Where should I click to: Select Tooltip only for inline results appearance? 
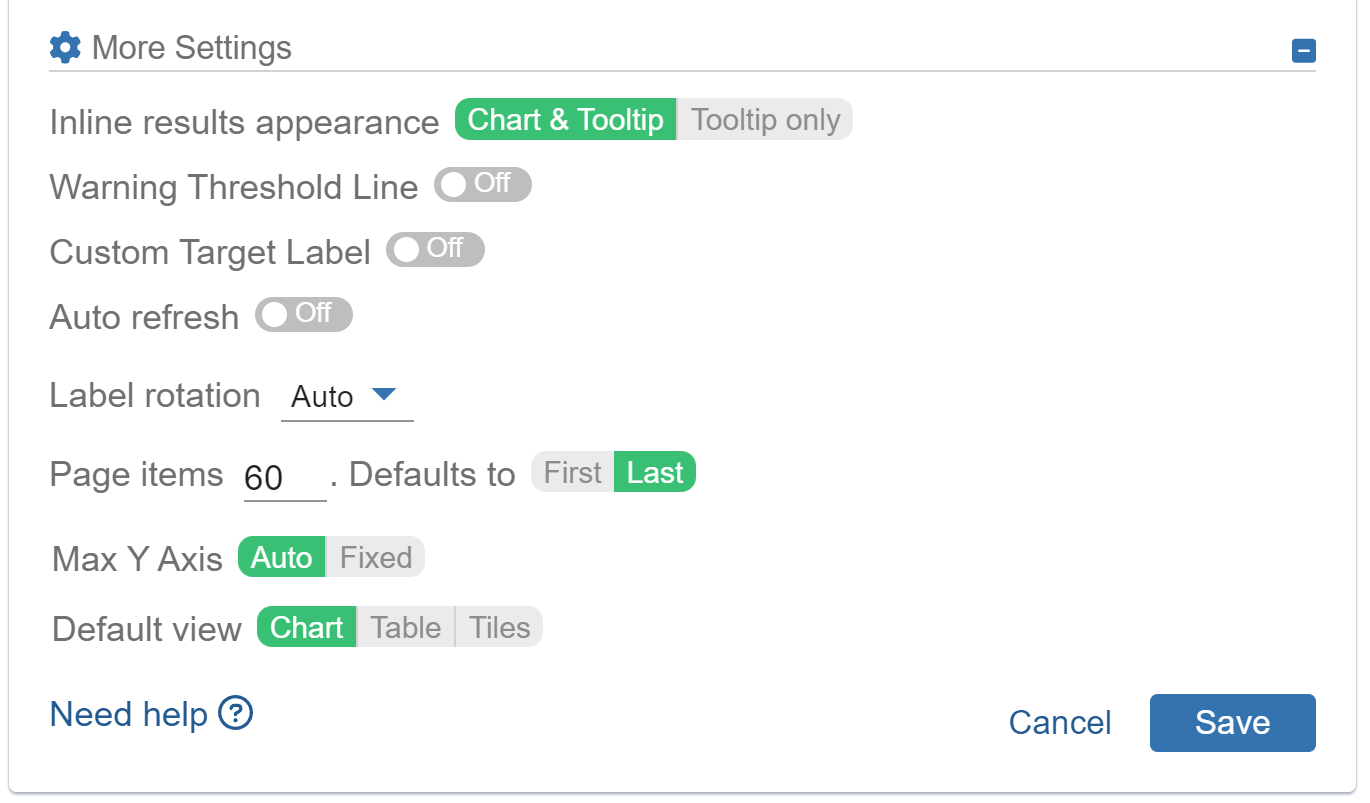coord(764,119)
